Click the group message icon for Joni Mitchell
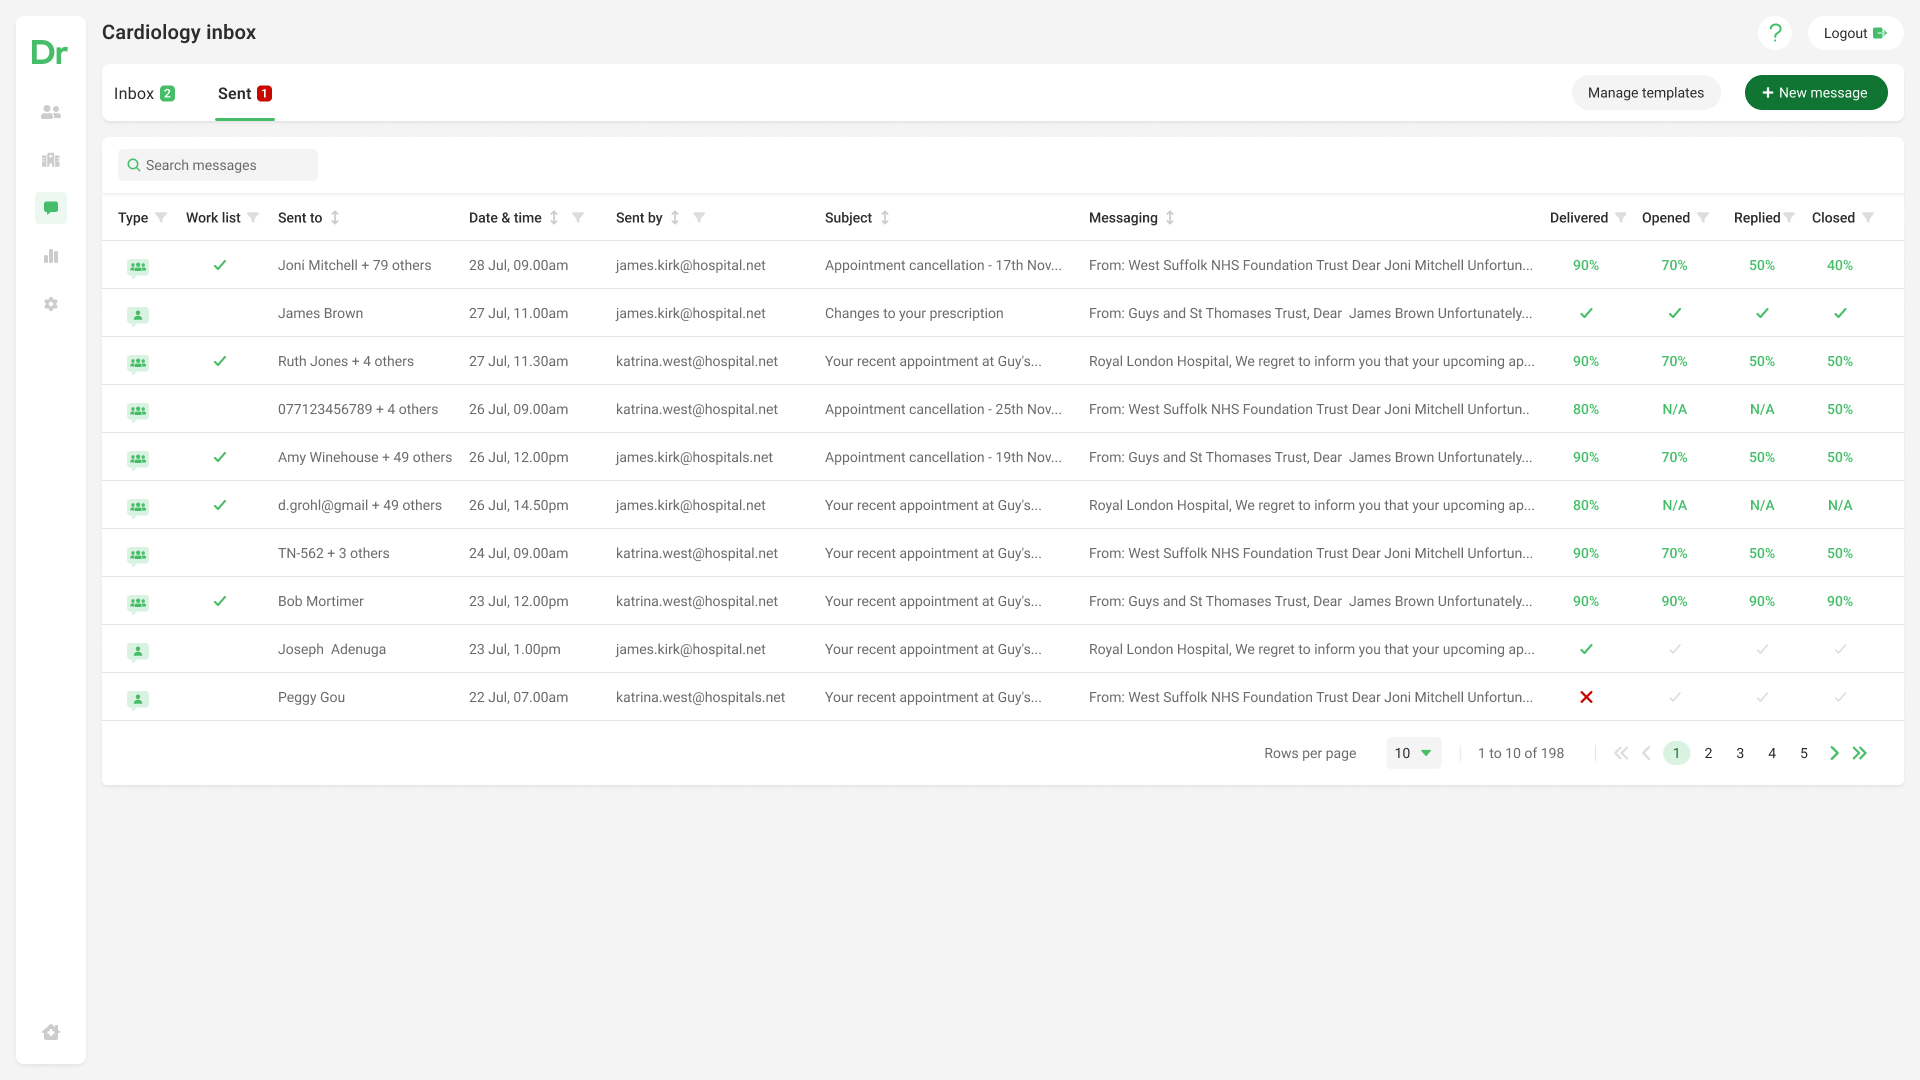 click(138, 267)
